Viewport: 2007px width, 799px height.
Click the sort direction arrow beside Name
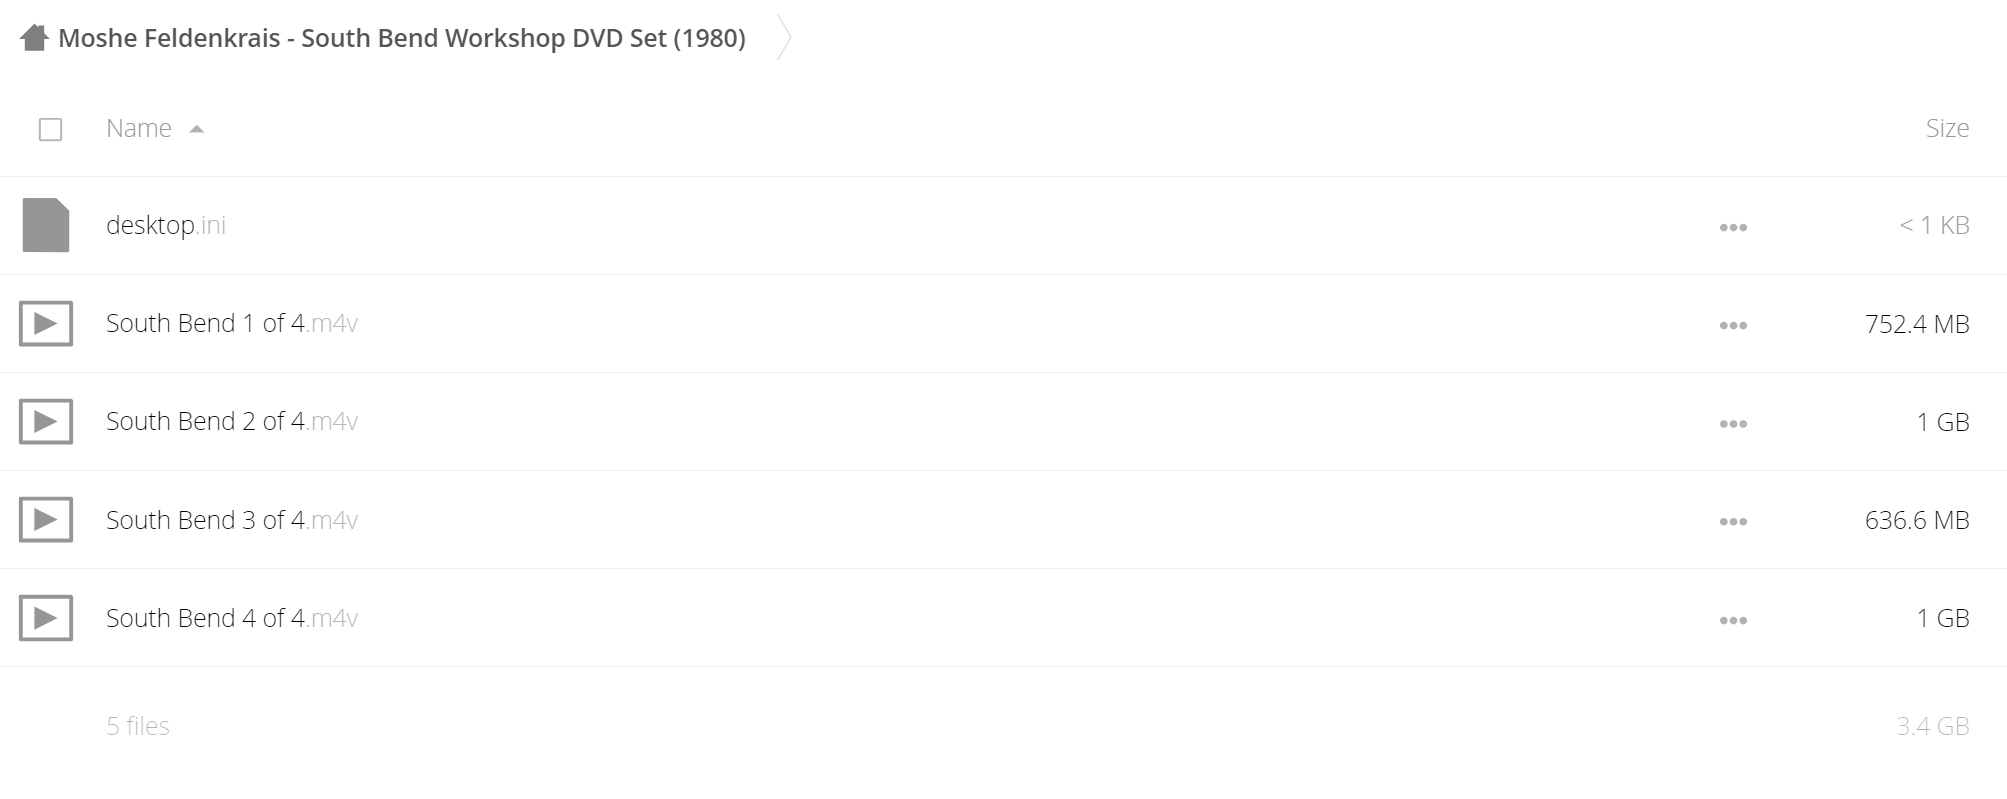coord(197,129)
